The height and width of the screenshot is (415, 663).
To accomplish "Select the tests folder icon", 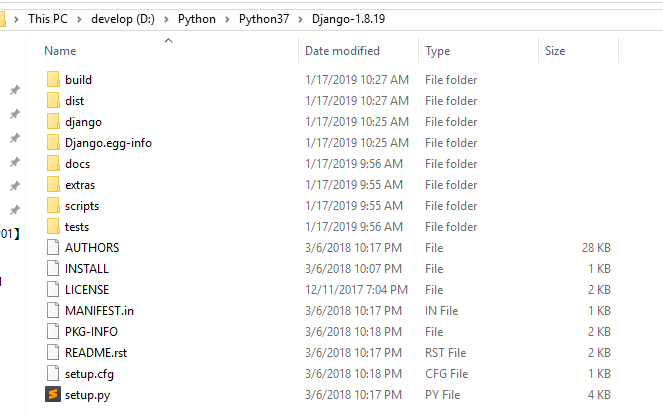I will click(x=53, y=227).
